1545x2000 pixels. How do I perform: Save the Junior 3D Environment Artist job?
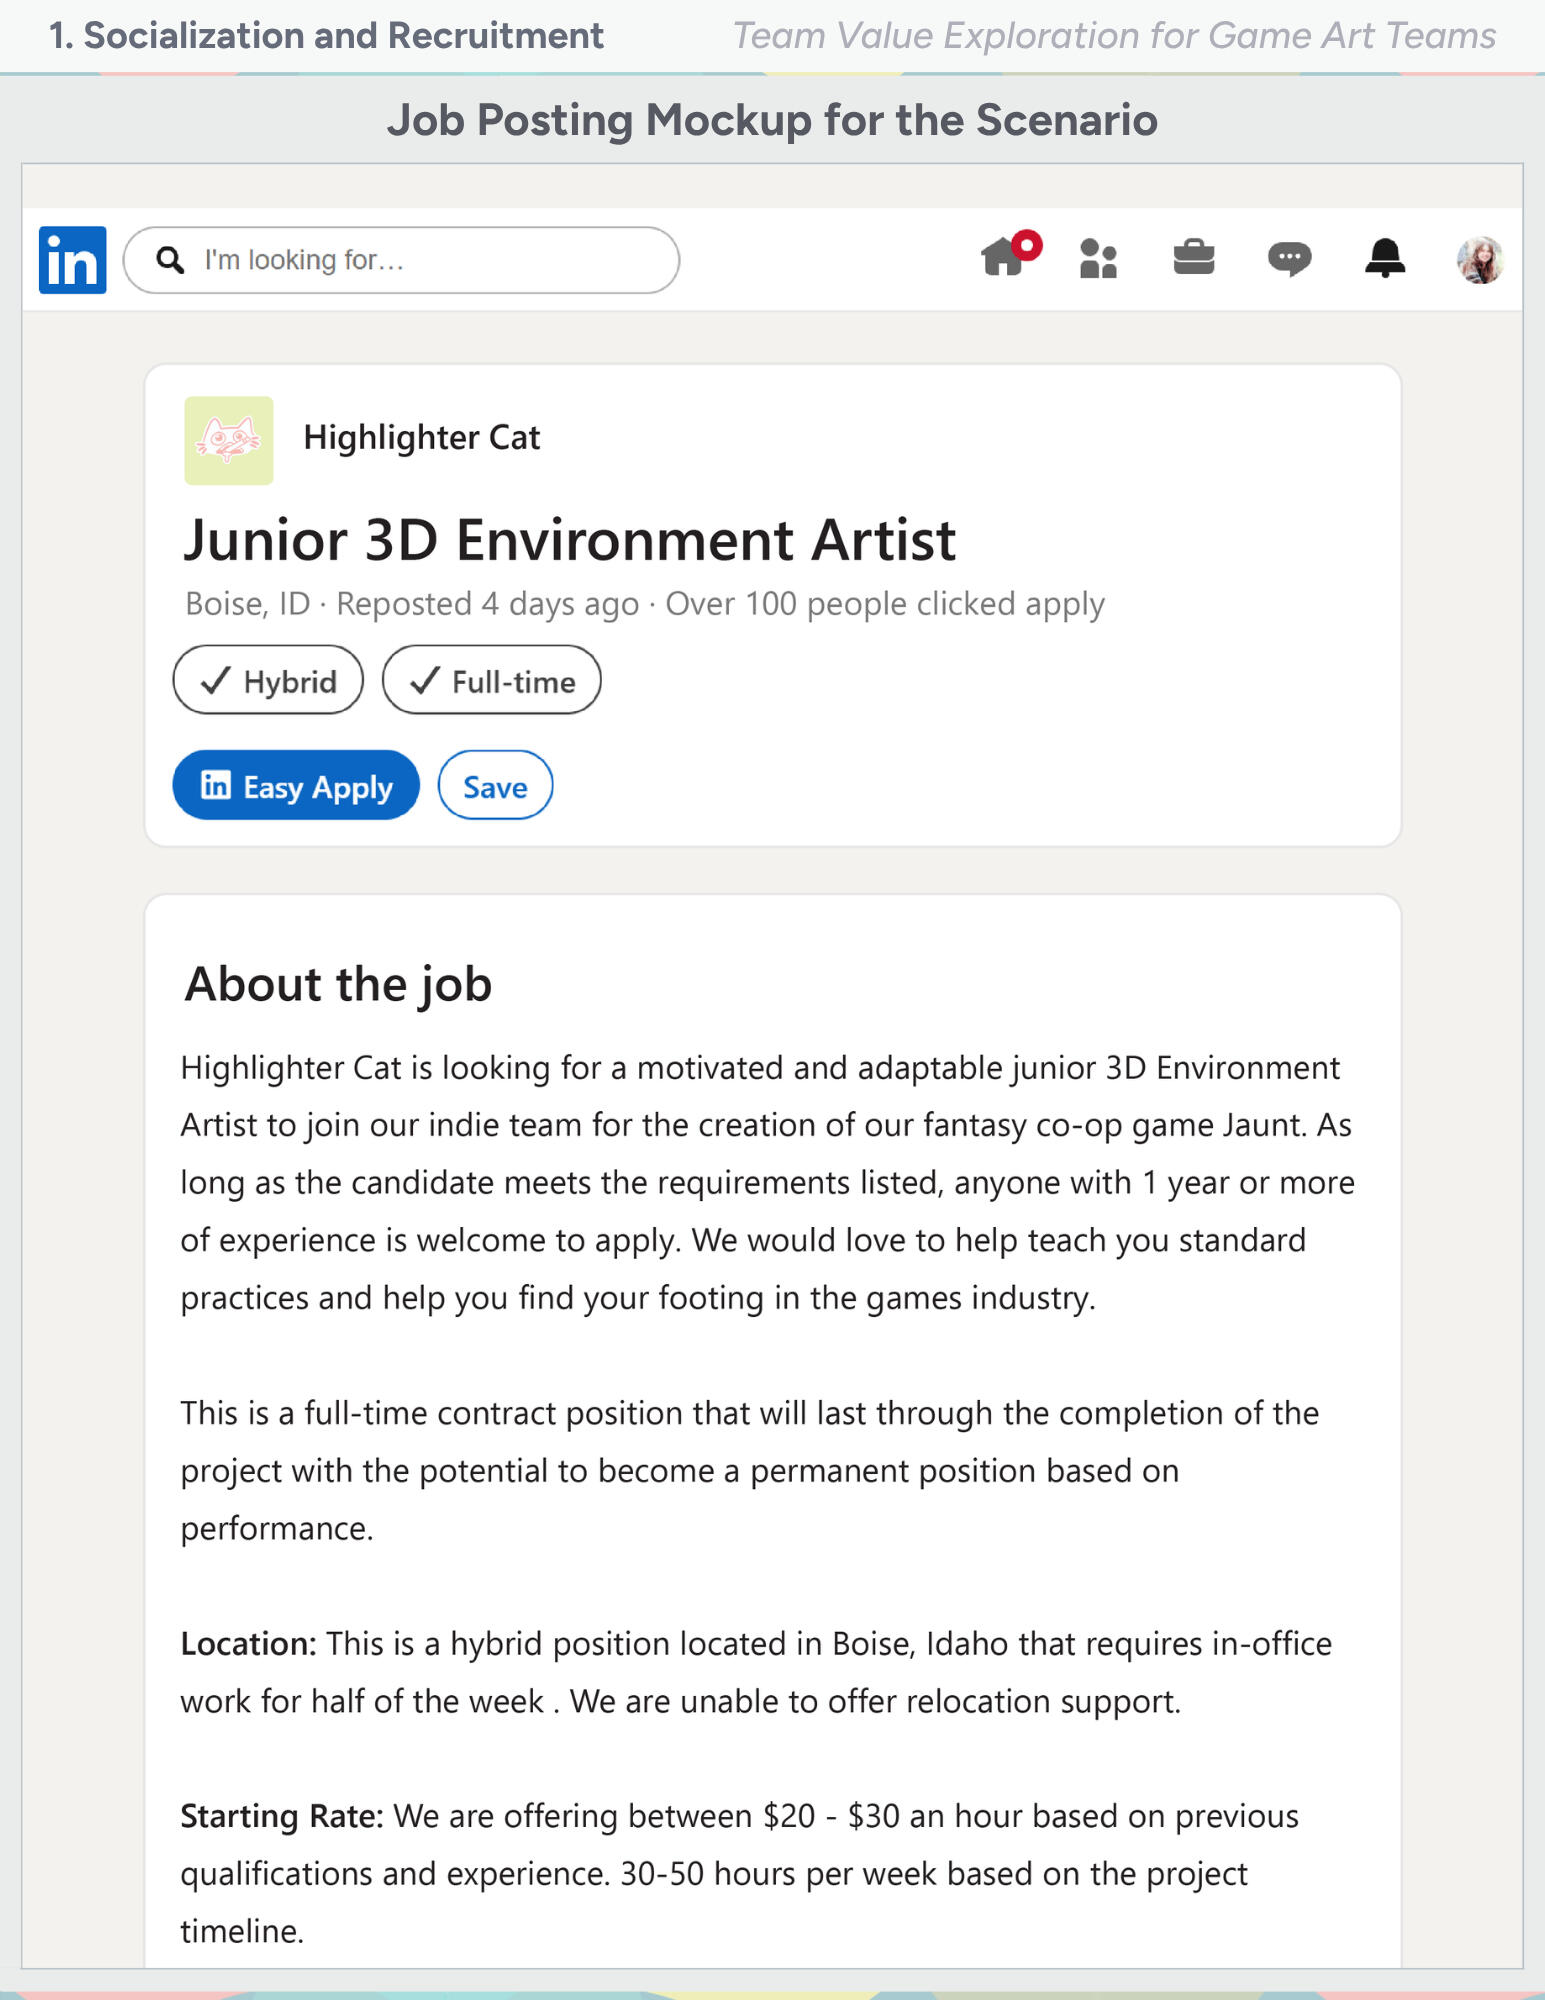495,786
